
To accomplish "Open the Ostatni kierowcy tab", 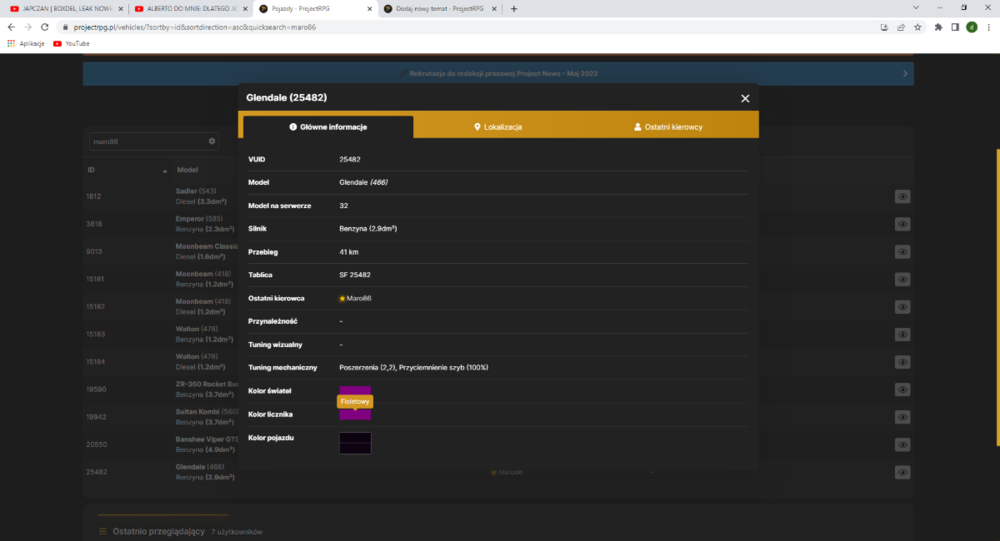I will click(668, 127).
